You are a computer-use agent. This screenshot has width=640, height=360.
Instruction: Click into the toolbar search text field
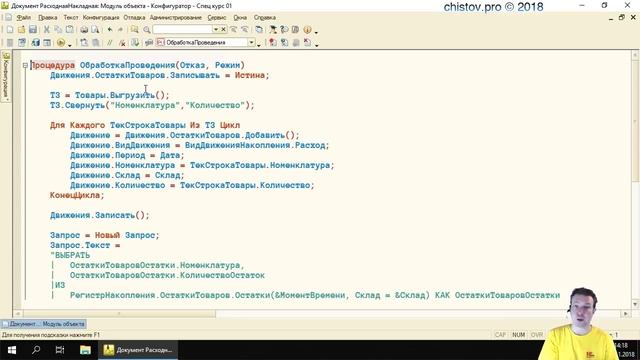coord(182,30)
